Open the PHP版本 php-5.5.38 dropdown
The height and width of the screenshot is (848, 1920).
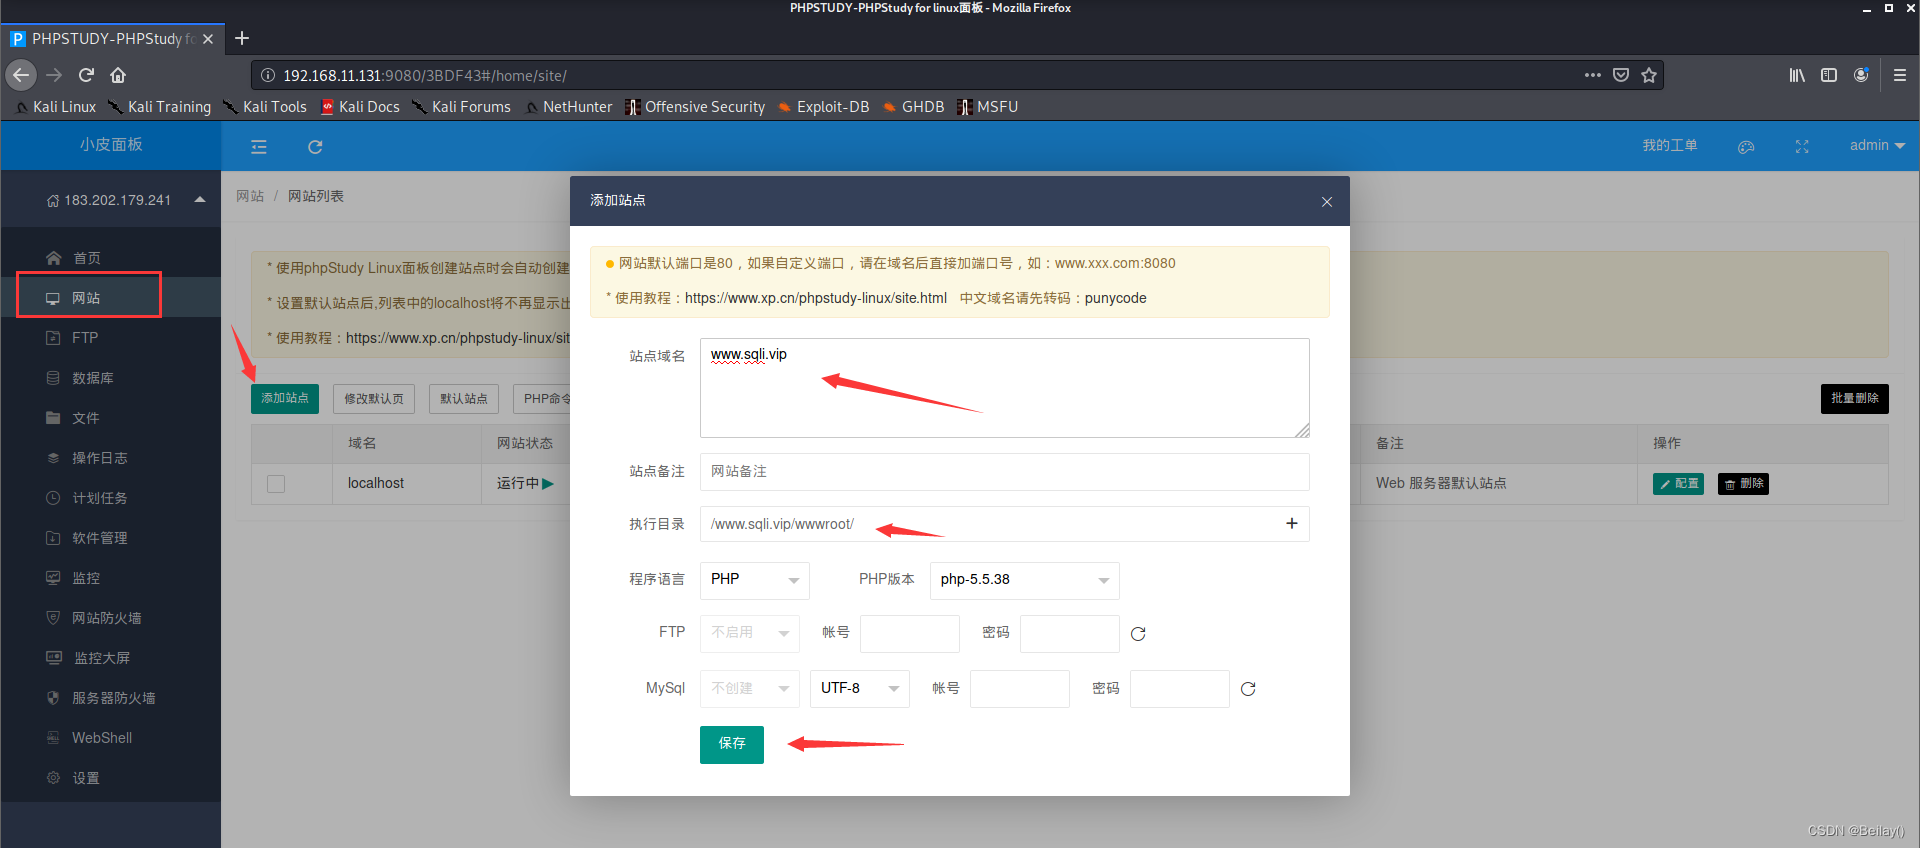click(1025, 580)
